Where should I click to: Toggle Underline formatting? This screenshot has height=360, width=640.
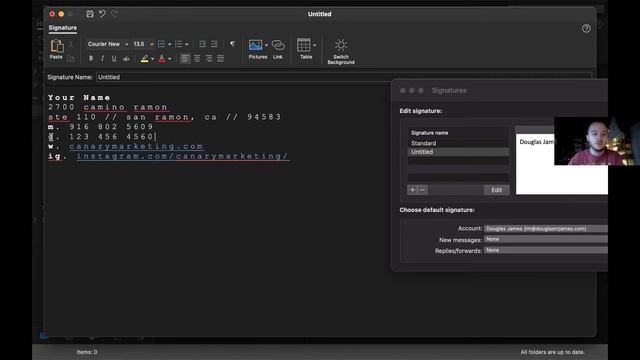pyautogui.click(x=114, y=59)
